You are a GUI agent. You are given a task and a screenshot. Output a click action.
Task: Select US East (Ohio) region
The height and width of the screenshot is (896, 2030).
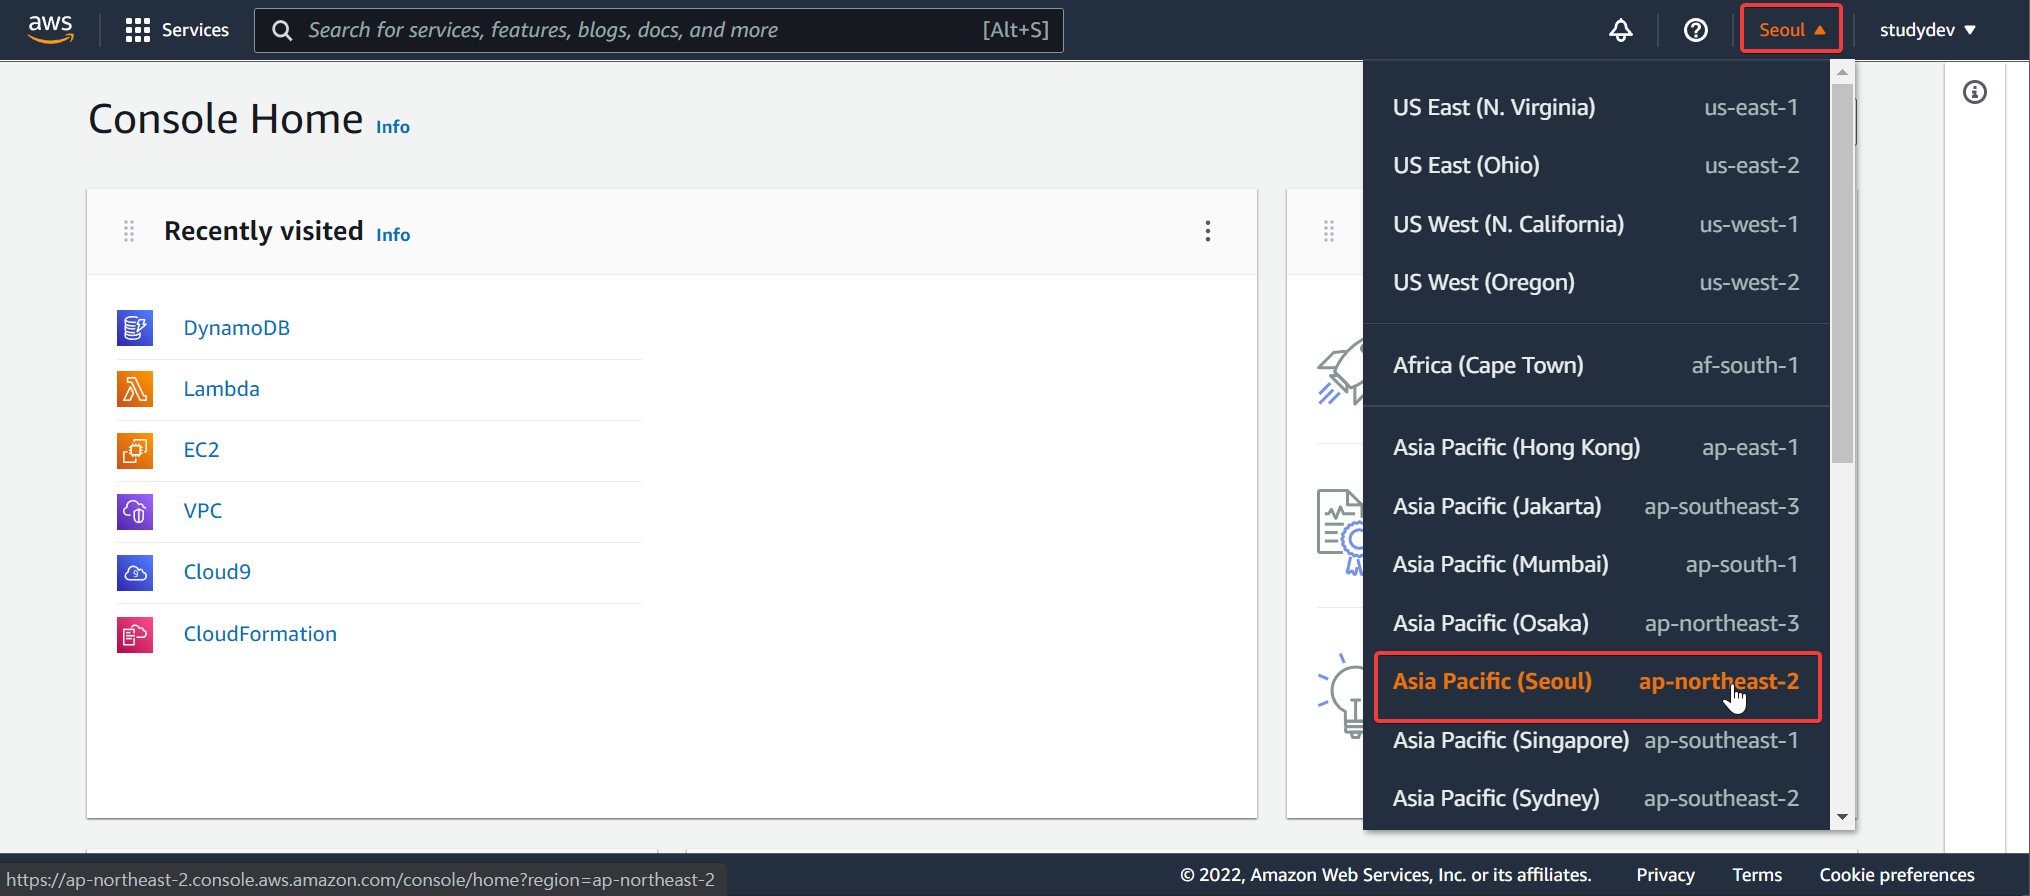pyautogui.click(x=1596, y=165)
